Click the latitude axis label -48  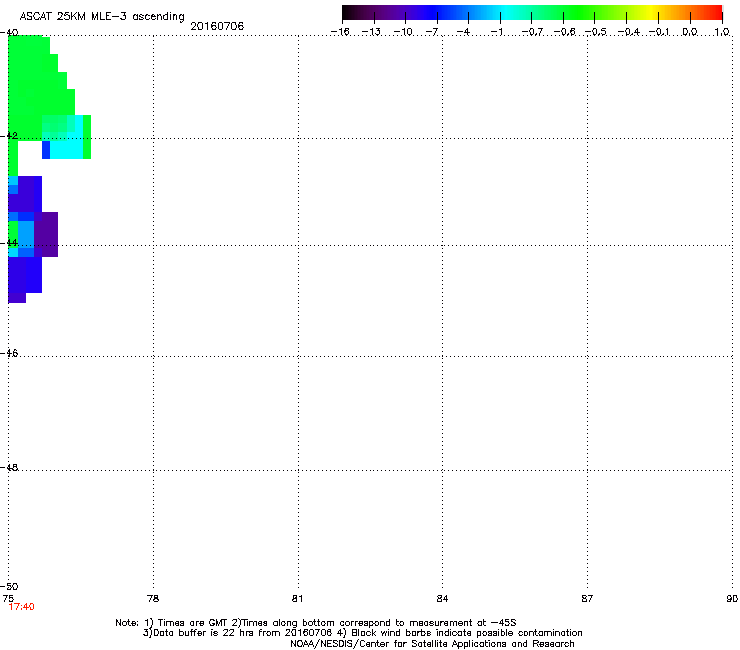tap(9, 467)
